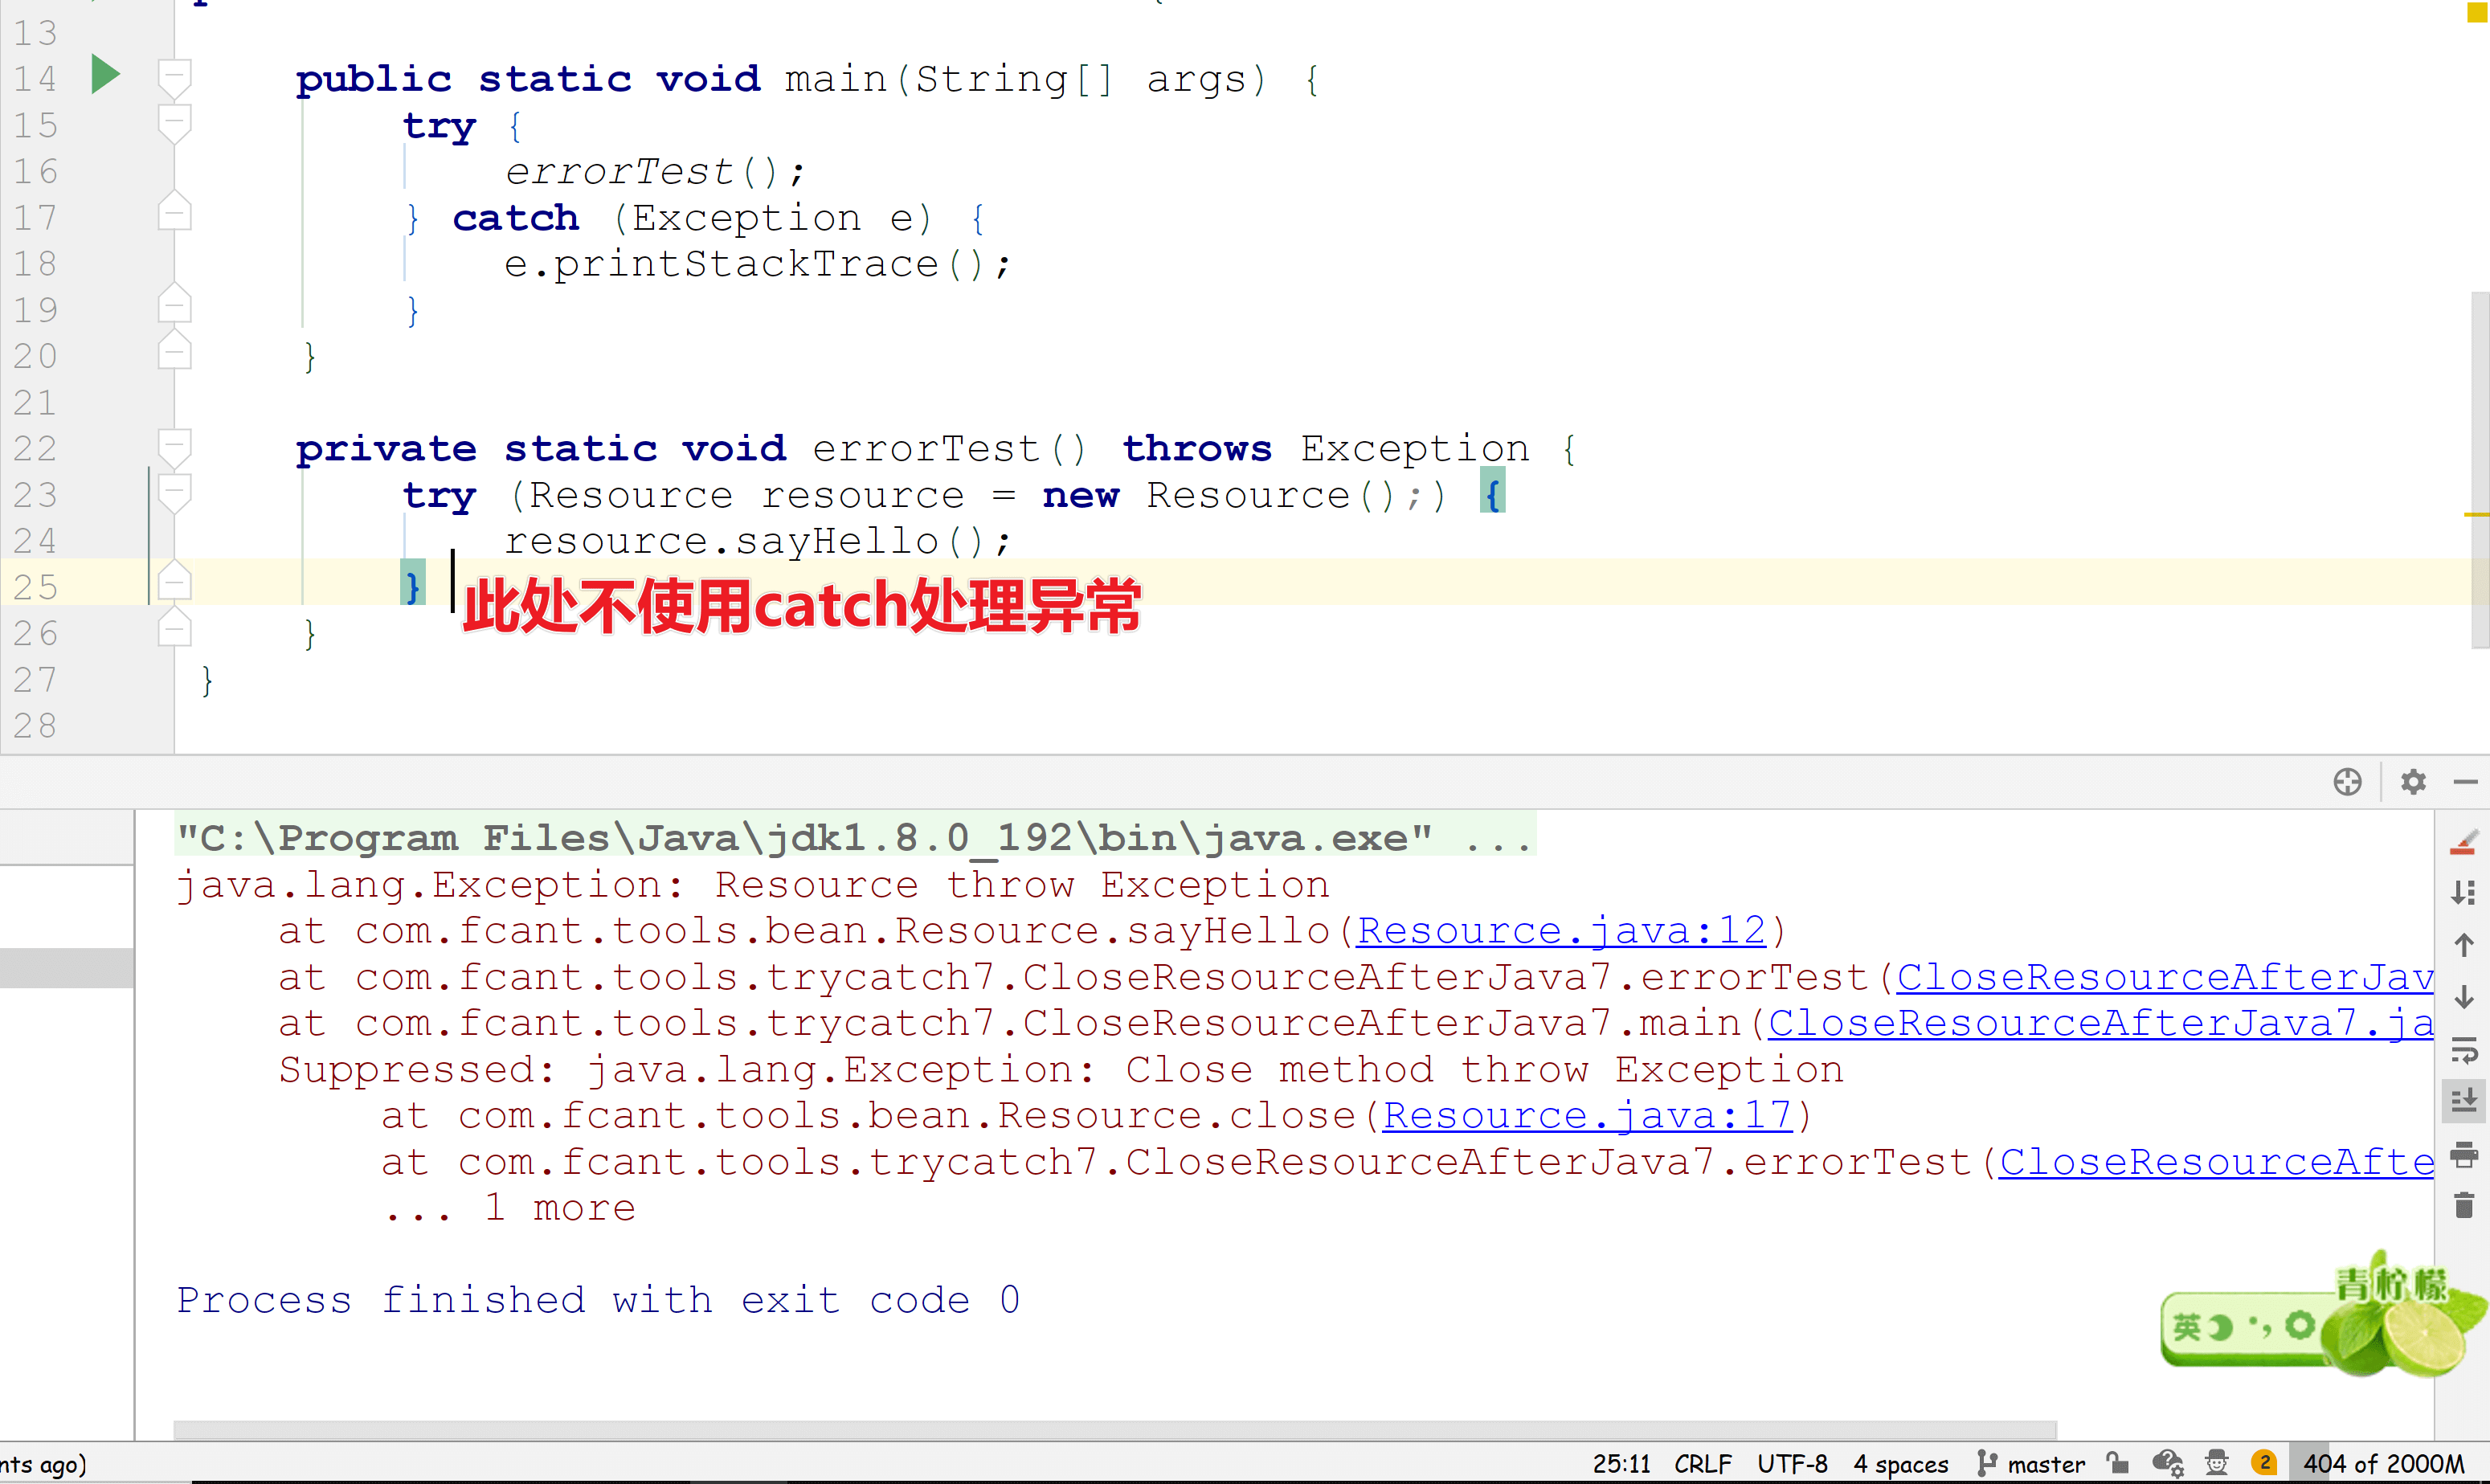Navigate Down the Stack Trace
Viewport: 2490px width, 1484px height.
(2463, 997)
